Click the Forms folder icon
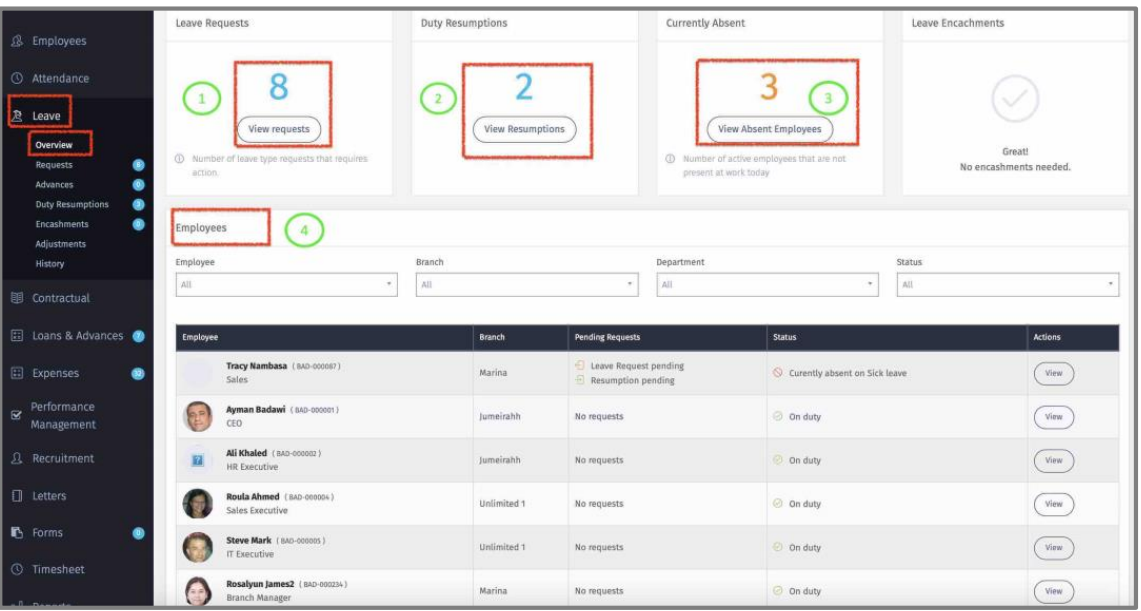 pos(17,534)
